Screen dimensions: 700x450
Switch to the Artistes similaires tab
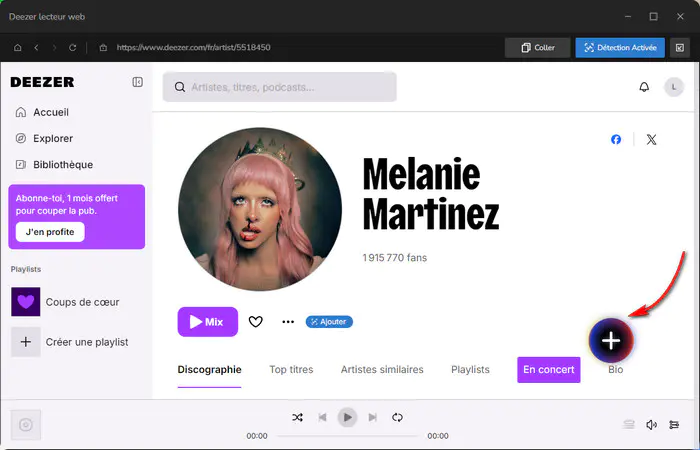click(x=382, y=370)
